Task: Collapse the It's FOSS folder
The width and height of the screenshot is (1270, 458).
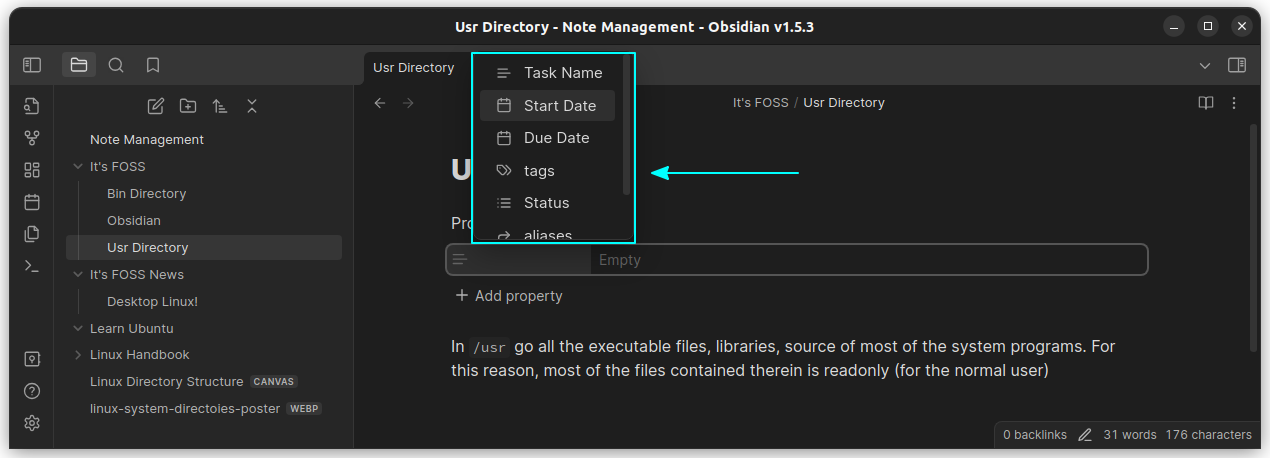Action: (78, 167)
